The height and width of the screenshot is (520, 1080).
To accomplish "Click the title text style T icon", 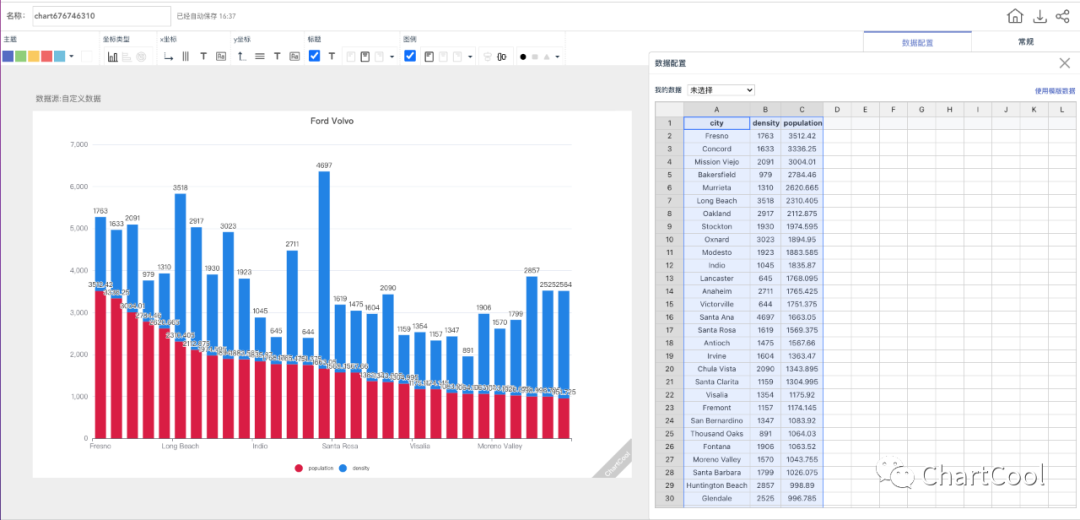I will pos(331,56).
